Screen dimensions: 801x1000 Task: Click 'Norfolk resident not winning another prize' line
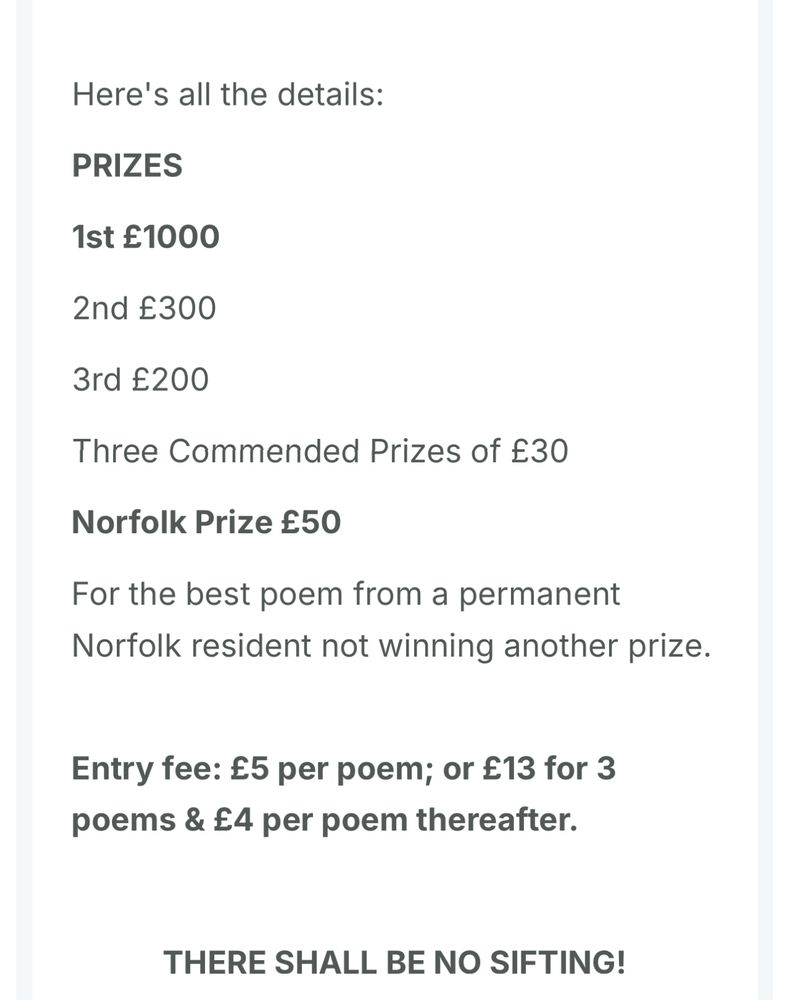391,646
